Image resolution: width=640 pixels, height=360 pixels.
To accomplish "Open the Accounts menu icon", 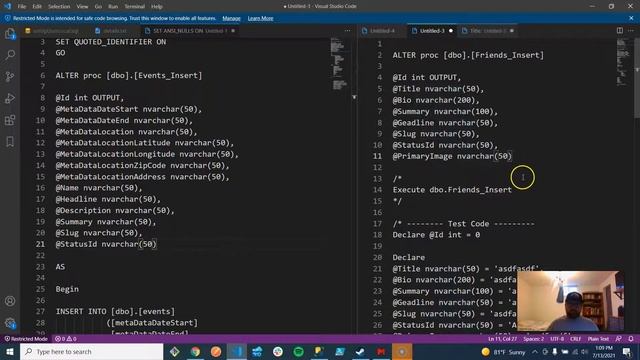I will [10, 301].
